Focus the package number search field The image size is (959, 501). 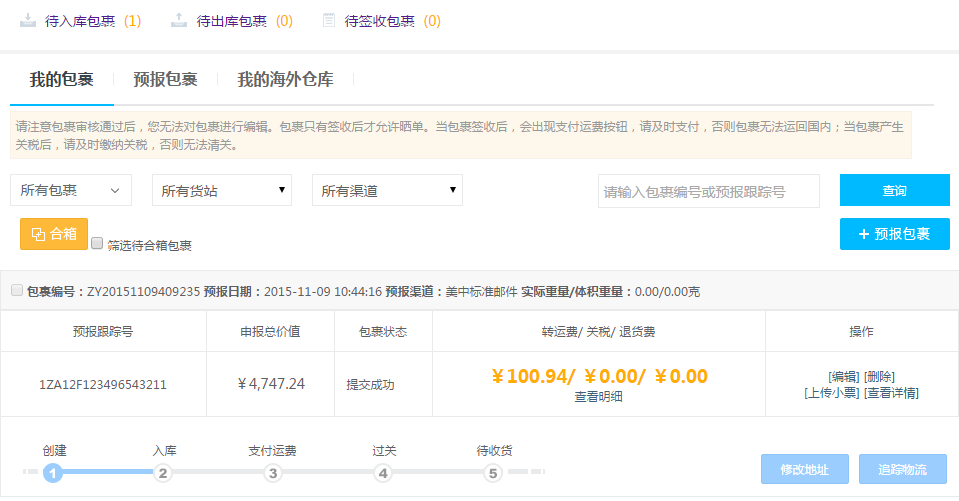(x=708, y=191)
